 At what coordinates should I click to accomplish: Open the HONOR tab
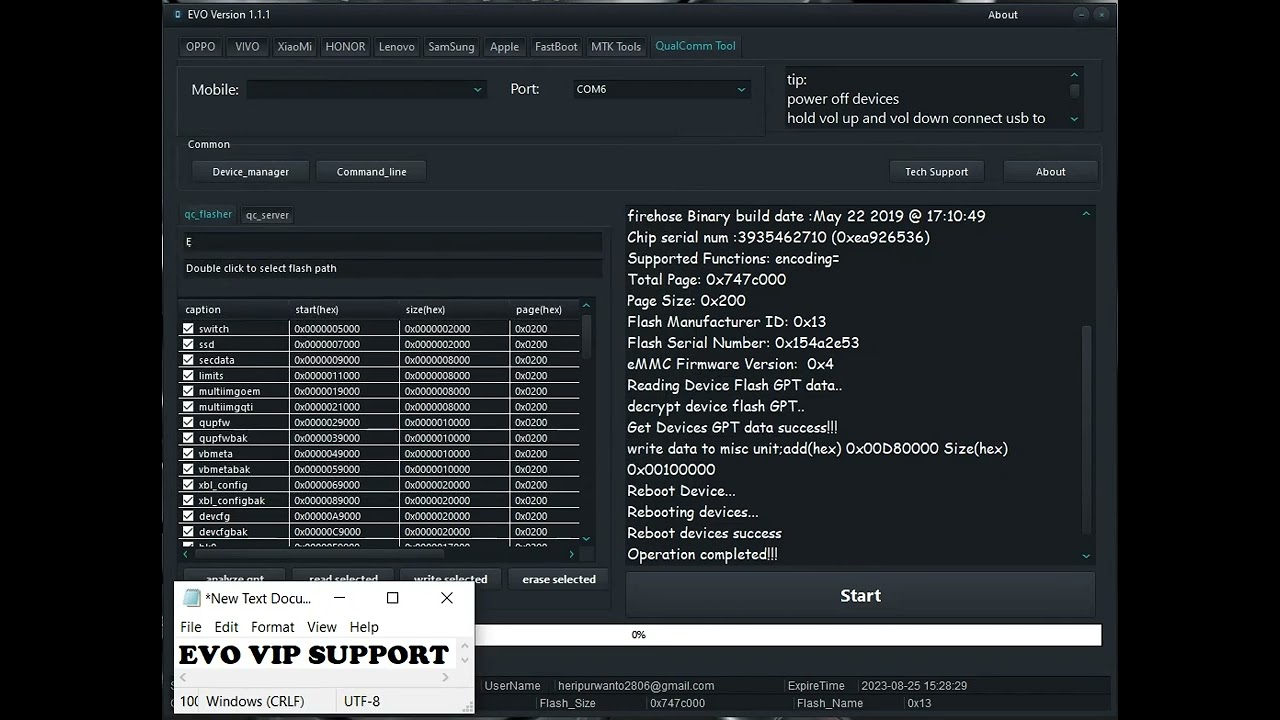click(345, 47)
